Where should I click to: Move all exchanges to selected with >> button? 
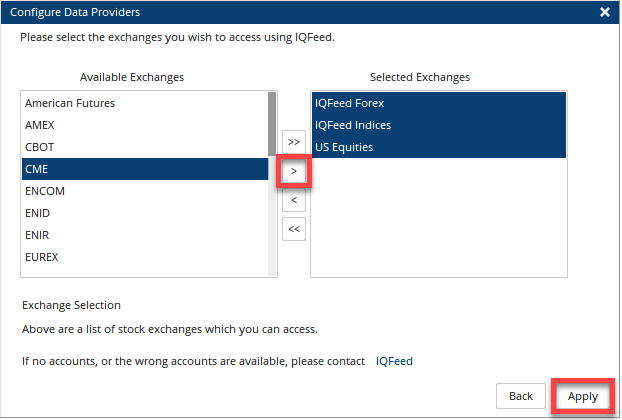click(x=294, y=142)
